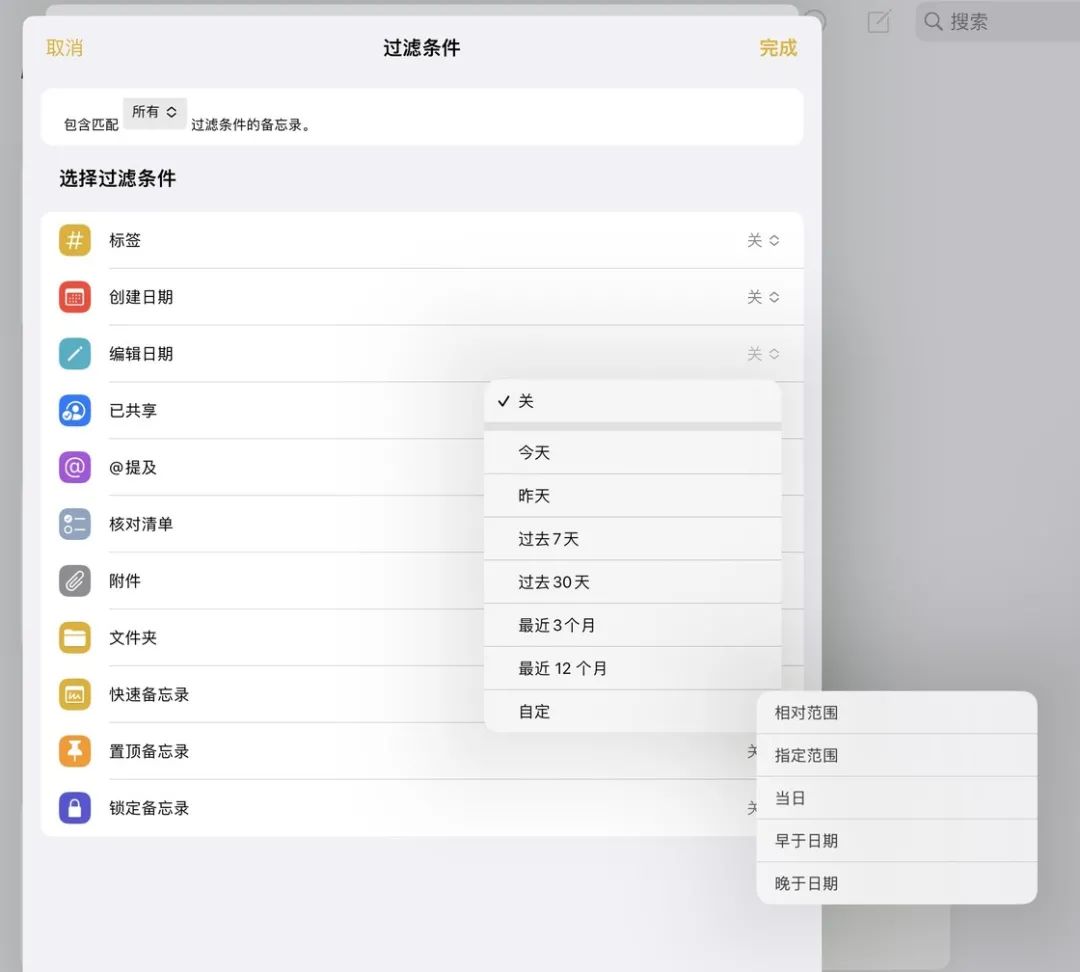1080x972 pixels.
Task: Open the 标签 filter 关 dropdown
Action: click(763, 240)
